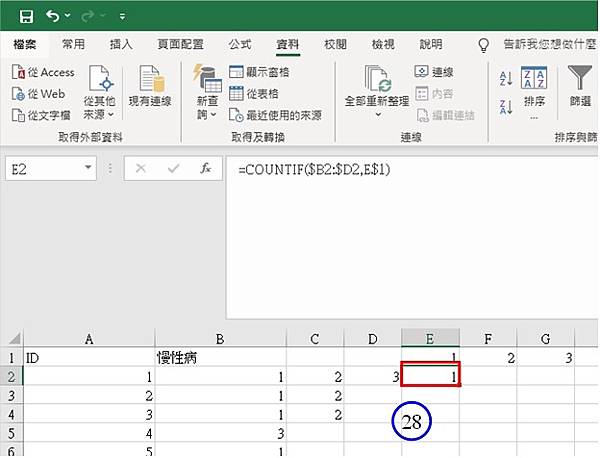Click the 告訴我您想做什麼 search field
The height and width of the screenshot is (458, 600).
point(549,44)
